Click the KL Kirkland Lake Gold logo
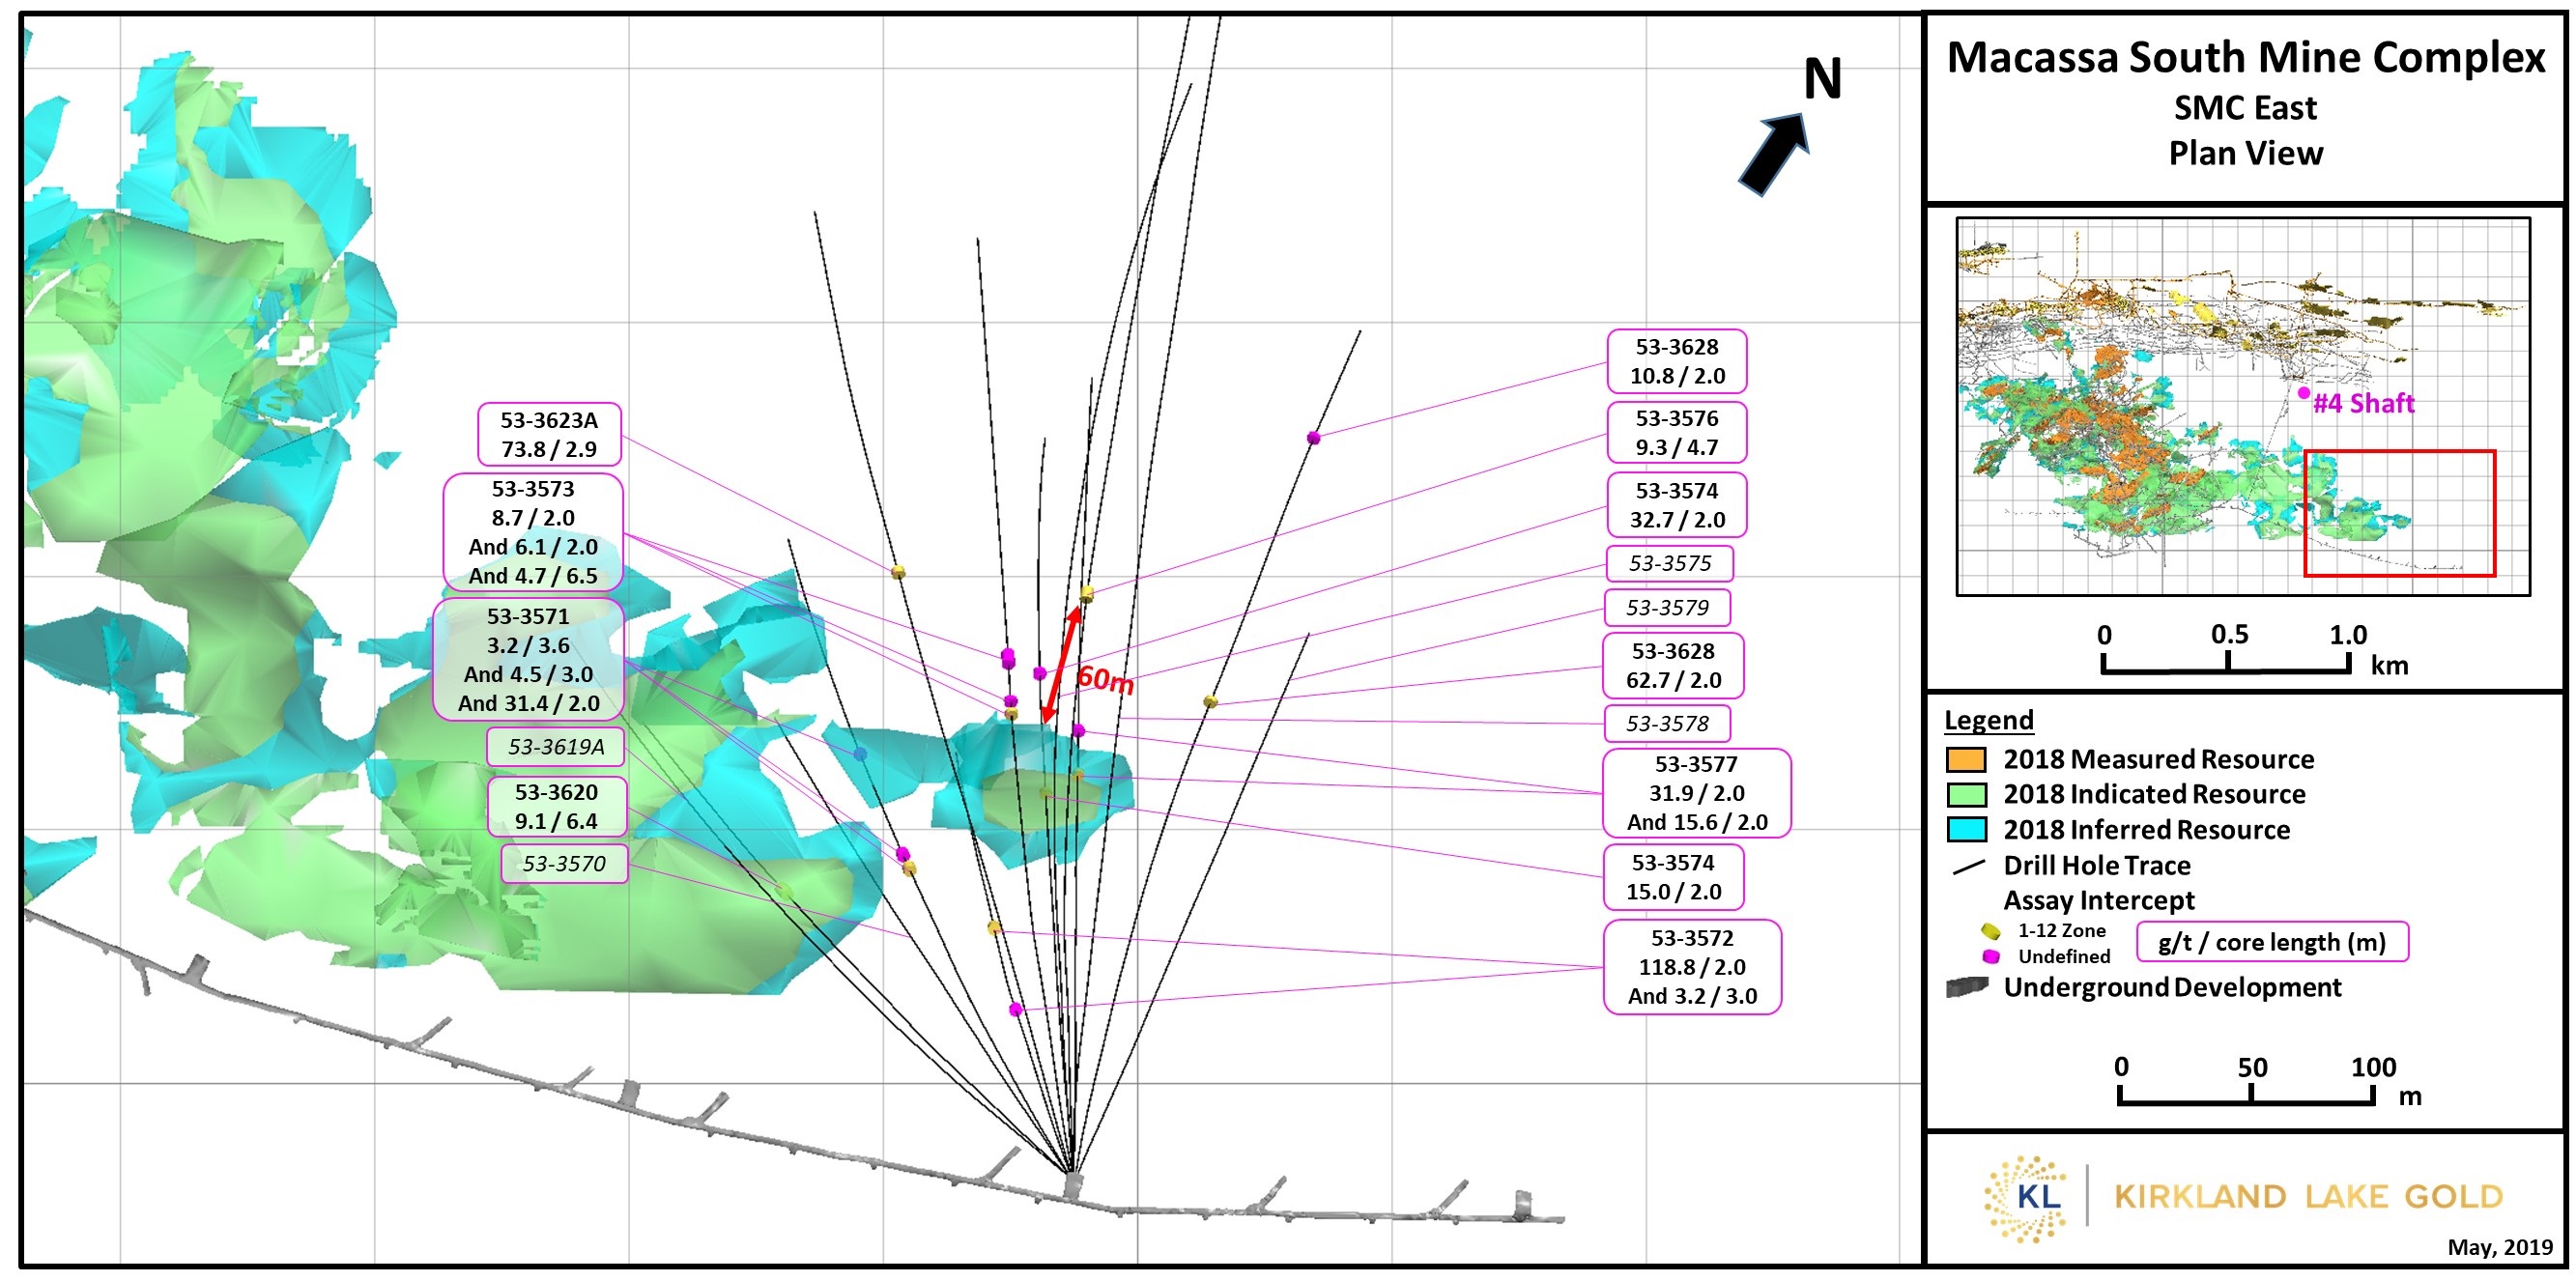The height and width of the screenshot is (1281, 2576). 2244,1198
